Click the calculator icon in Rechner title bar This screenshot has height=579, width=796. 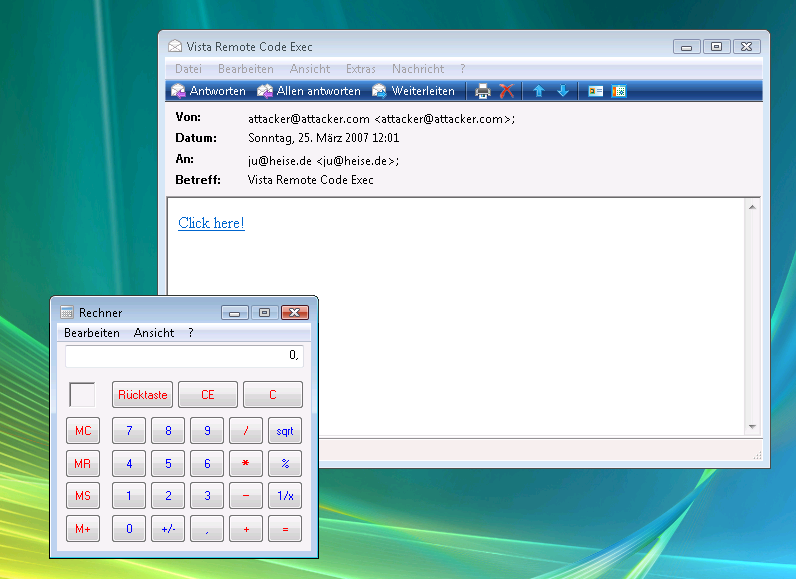click(x=67, y=312)
